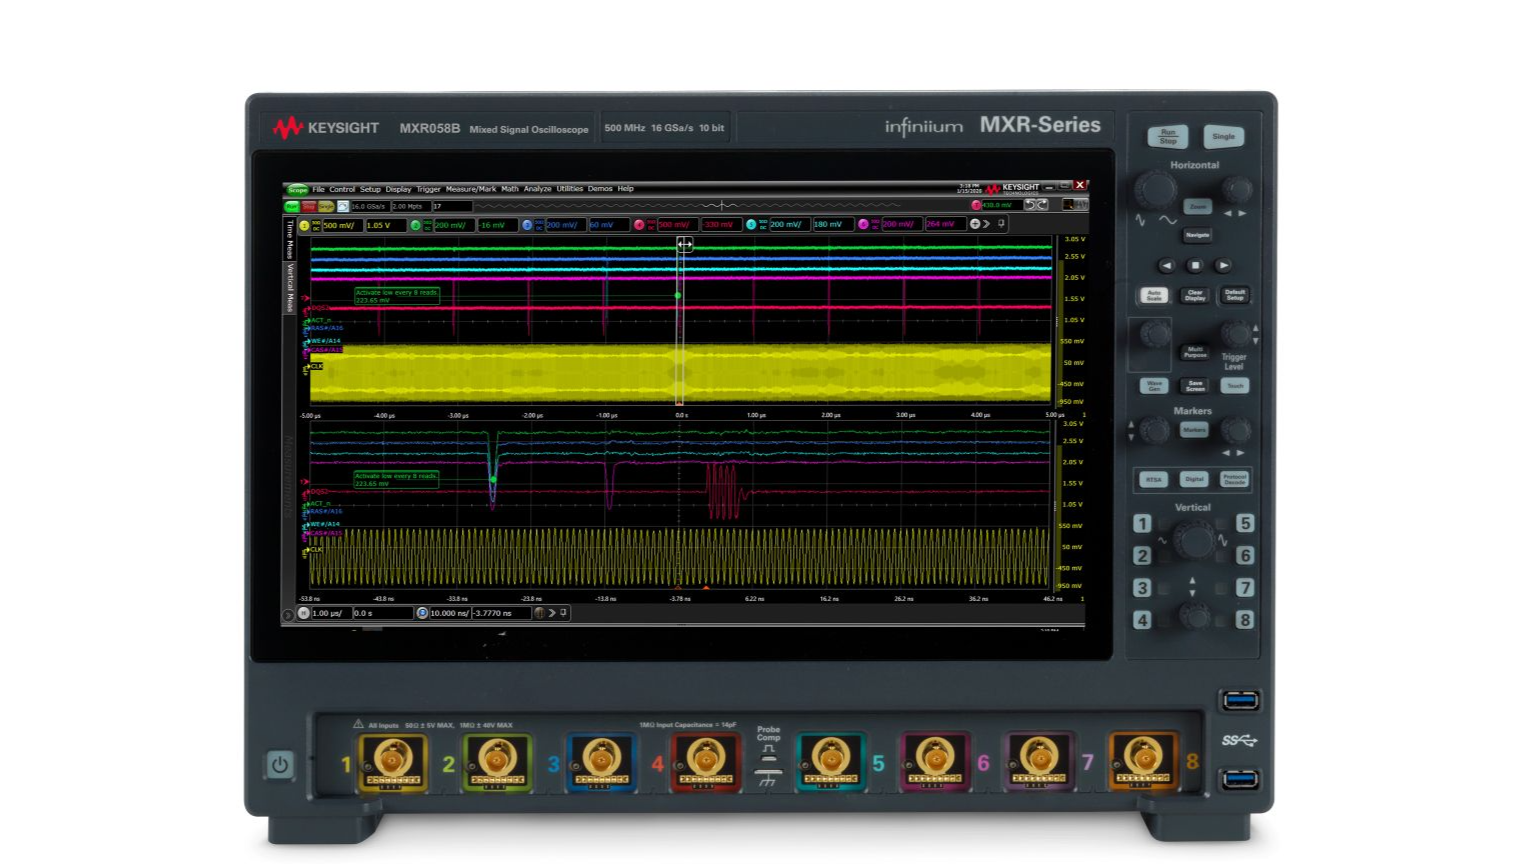The width and height of the screenshot is (1536, 864).
Task: Click the pin icon on the channel bar
Action: pos(1001,224)
